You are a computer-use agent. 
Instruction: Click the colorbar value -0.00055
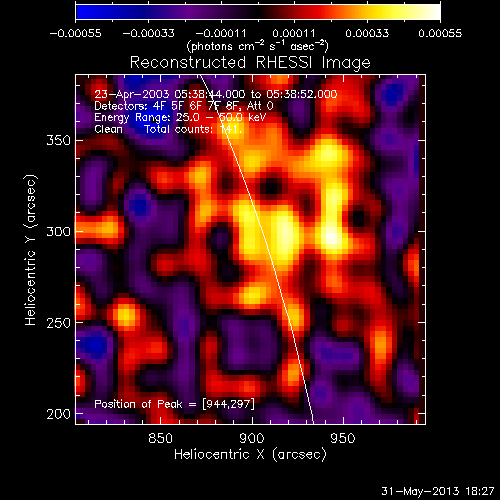(75, 33)
